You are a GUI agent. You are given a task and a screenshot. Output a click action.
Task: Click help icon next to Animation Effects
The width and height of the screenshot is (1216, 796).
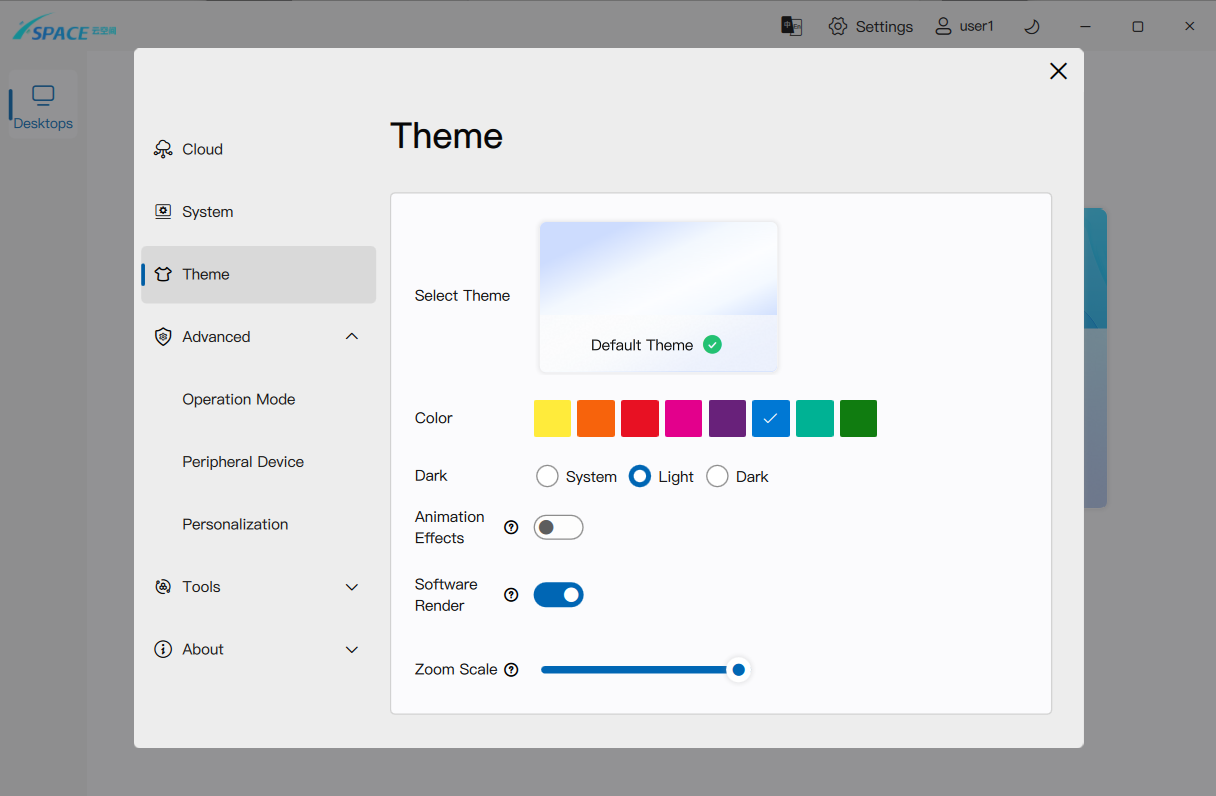511,528
